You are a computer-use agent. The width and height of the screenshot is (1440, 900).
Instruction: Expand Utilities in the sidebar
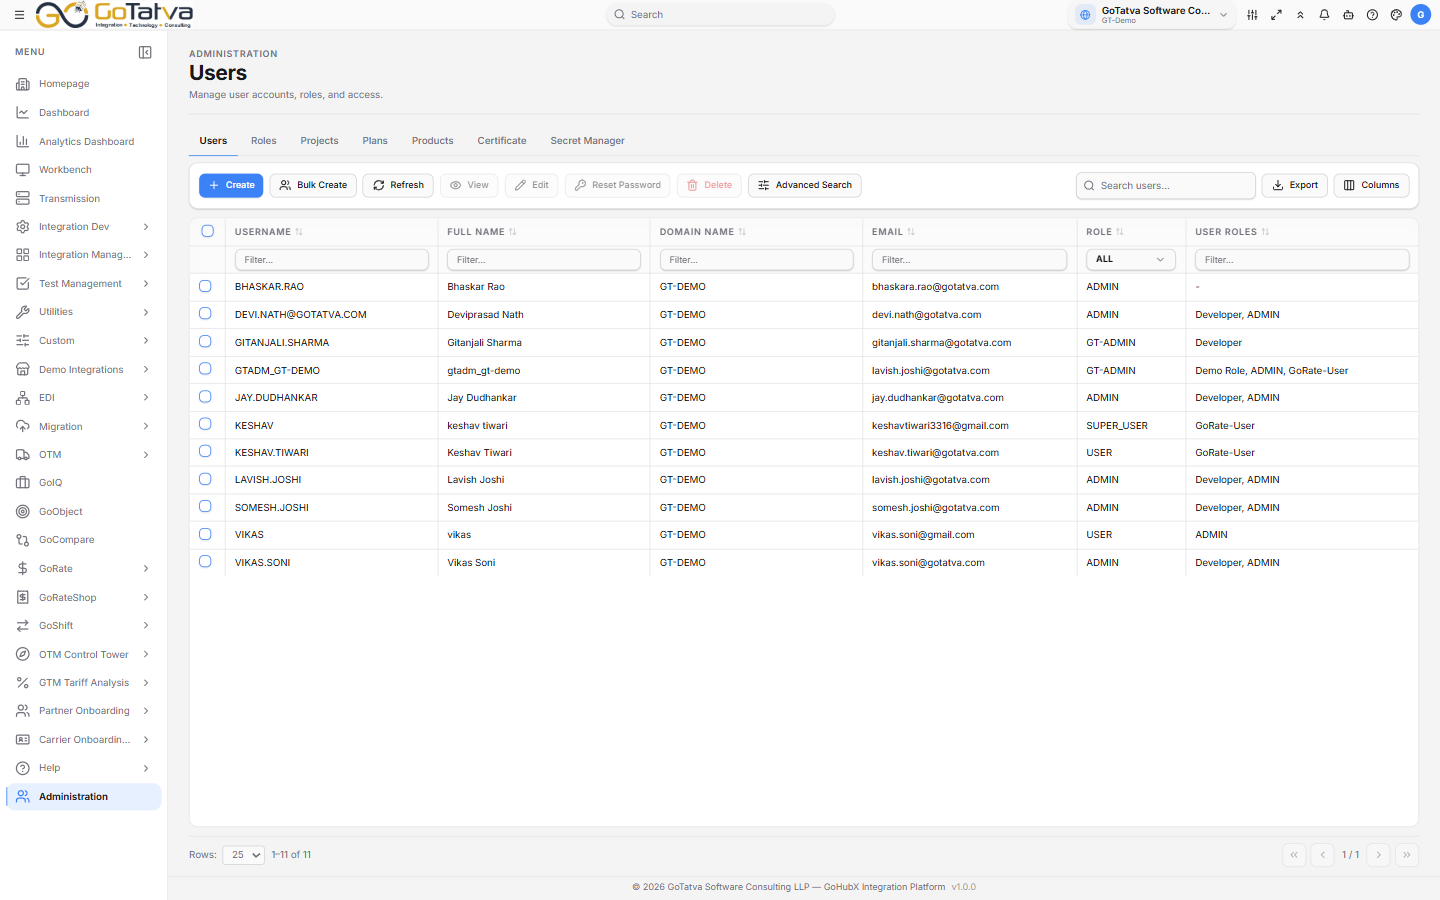[83, 312]
